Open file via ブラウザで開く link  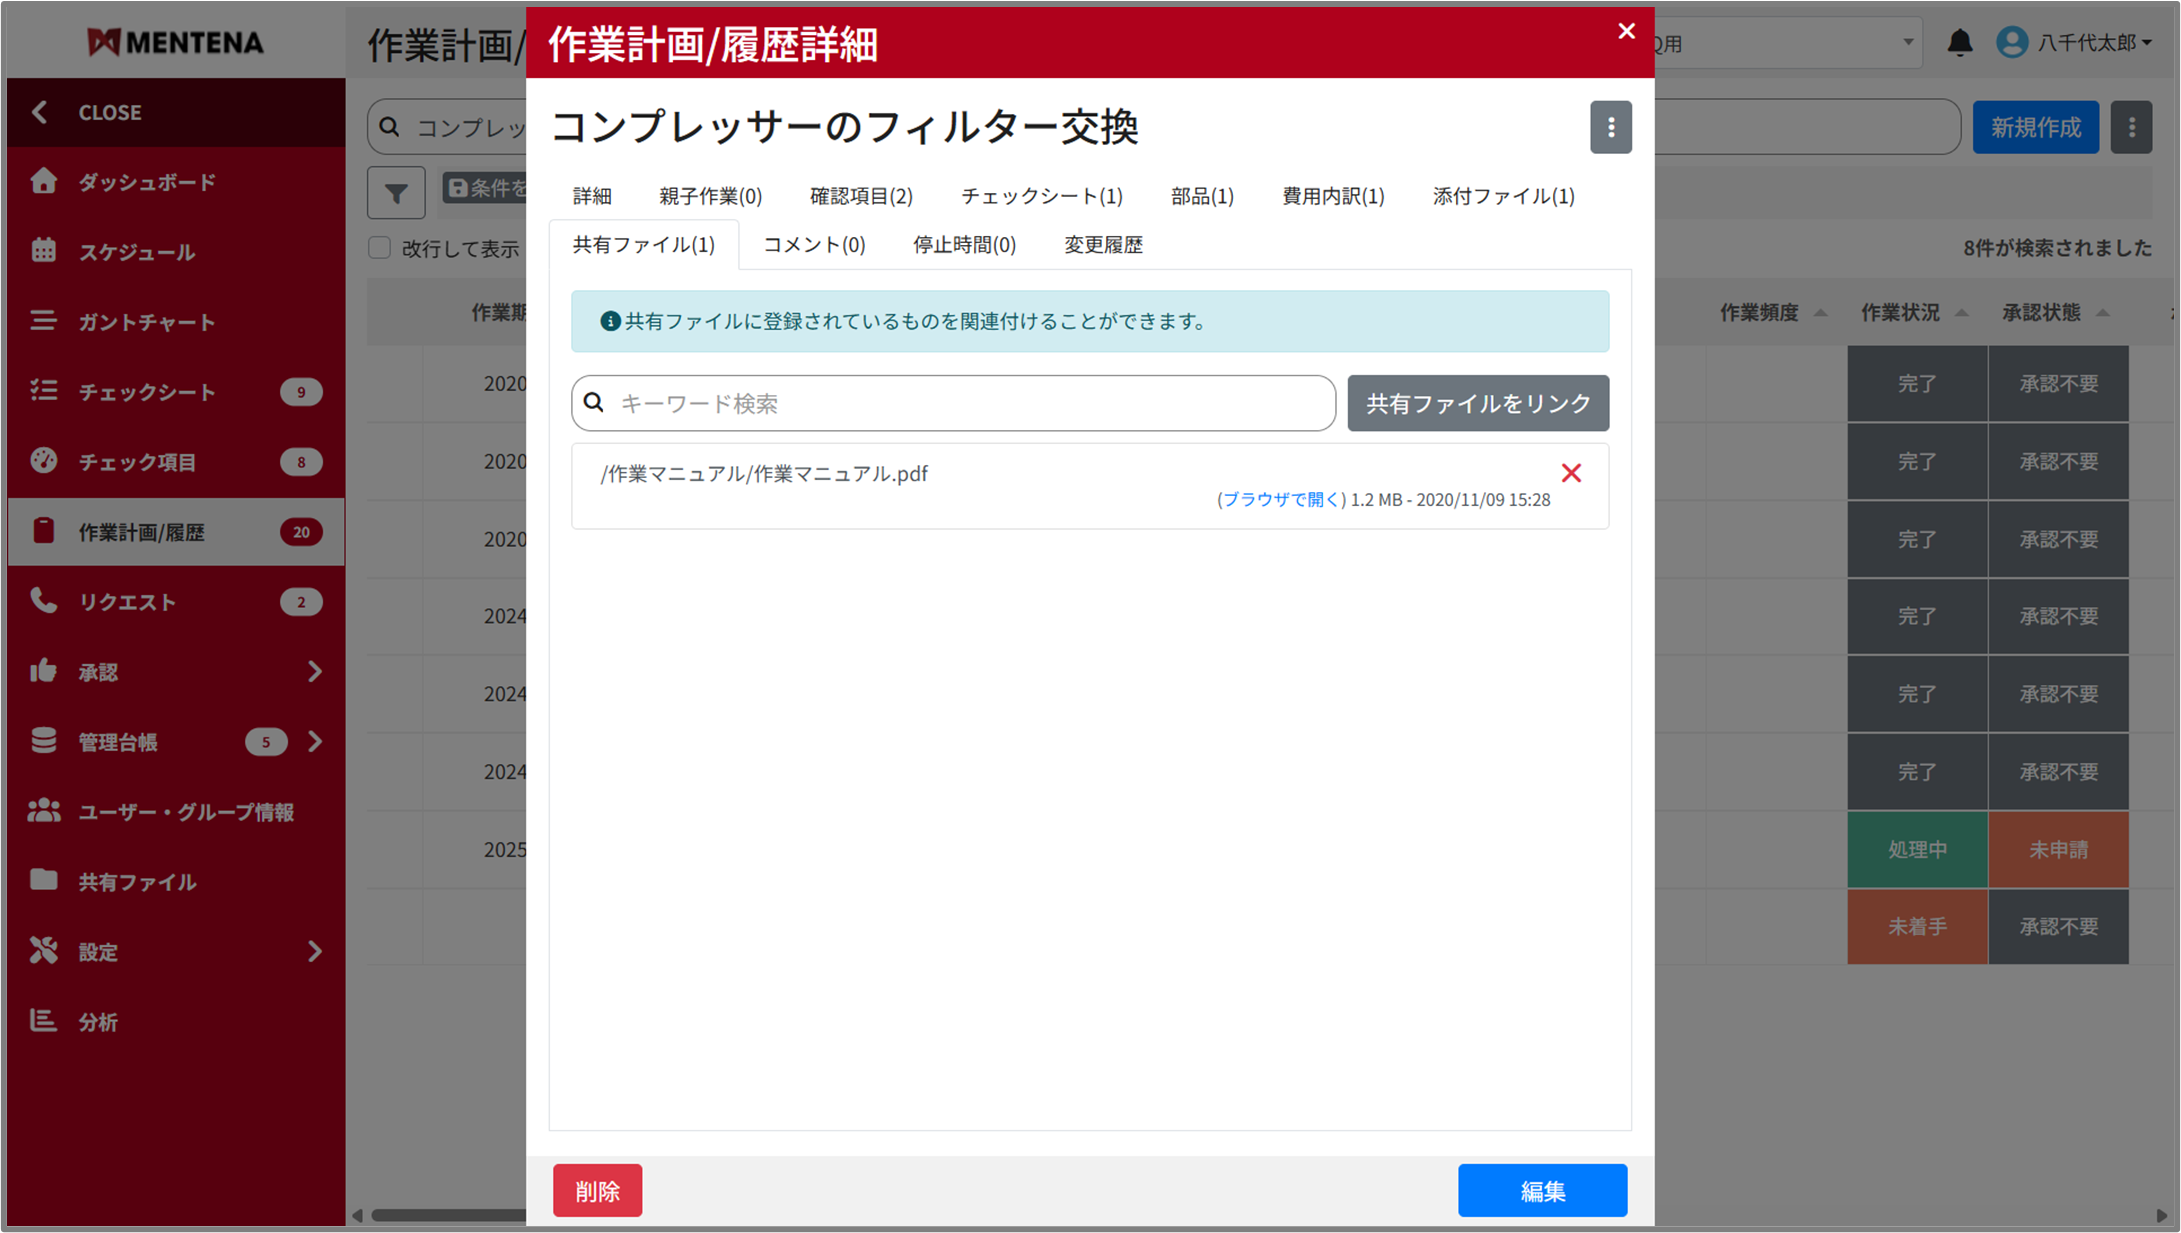click(1280, 500)
